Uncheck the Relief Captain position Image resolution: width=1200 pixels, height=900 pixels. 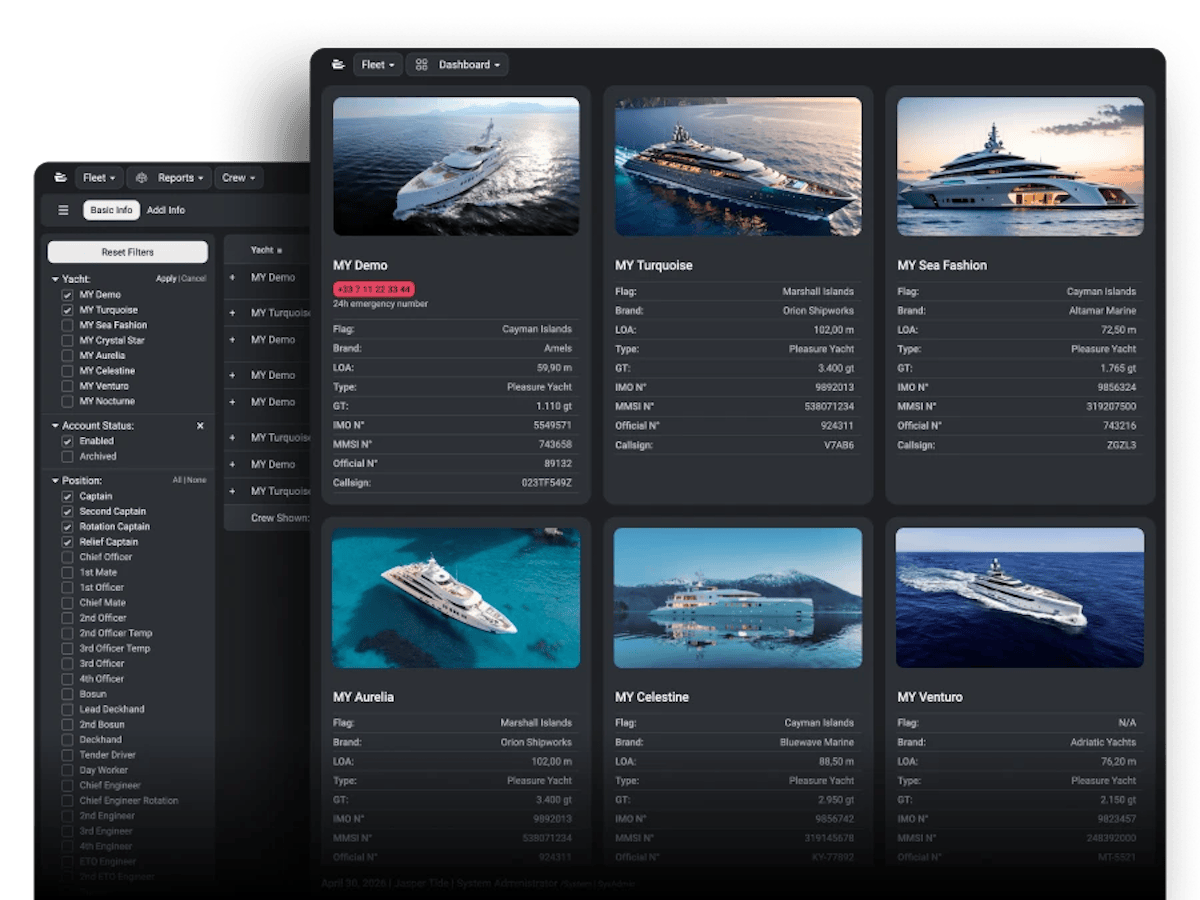67,542
